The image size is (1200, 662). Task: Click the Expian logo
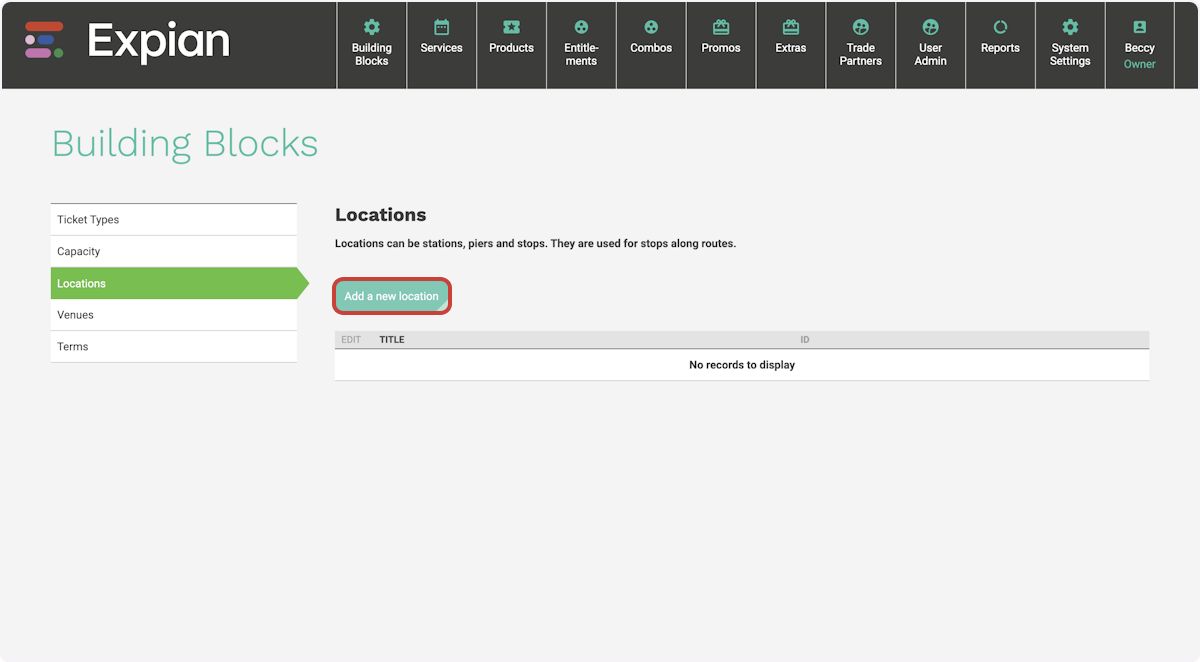[45, 40]
